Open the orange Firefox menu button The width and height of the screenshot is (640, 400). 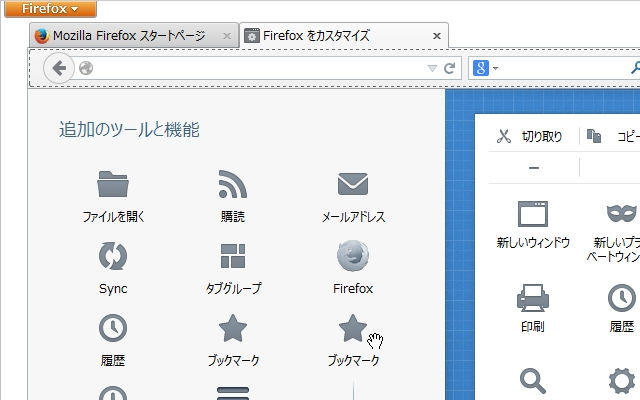click(x=51, y=9)
